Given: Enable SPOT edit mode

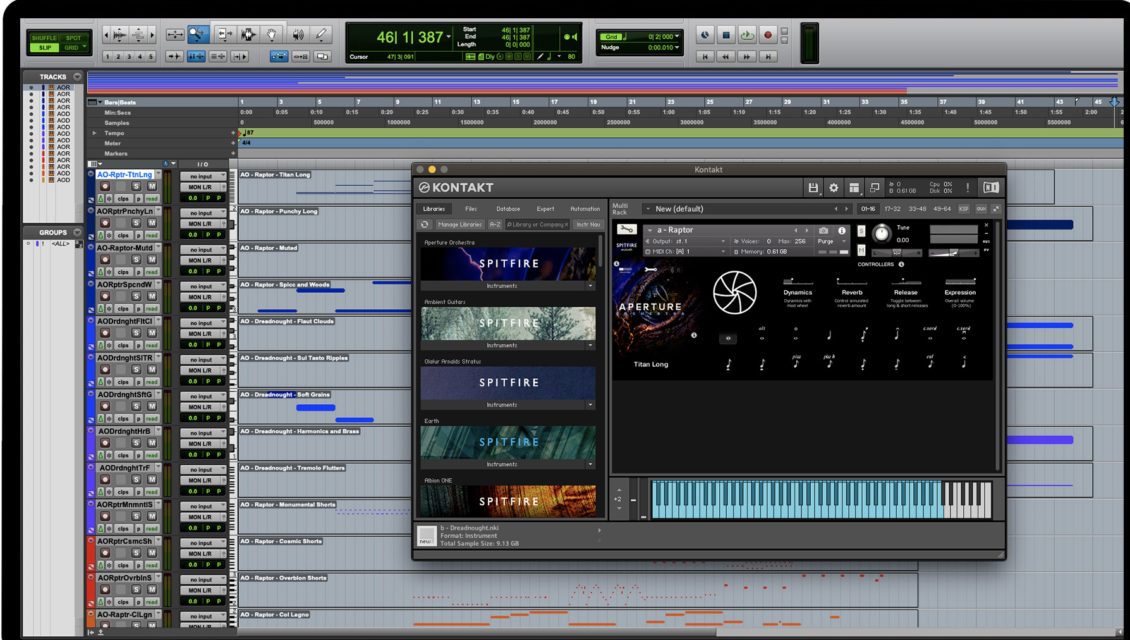Looking at the screenshot, I should 74,38.
